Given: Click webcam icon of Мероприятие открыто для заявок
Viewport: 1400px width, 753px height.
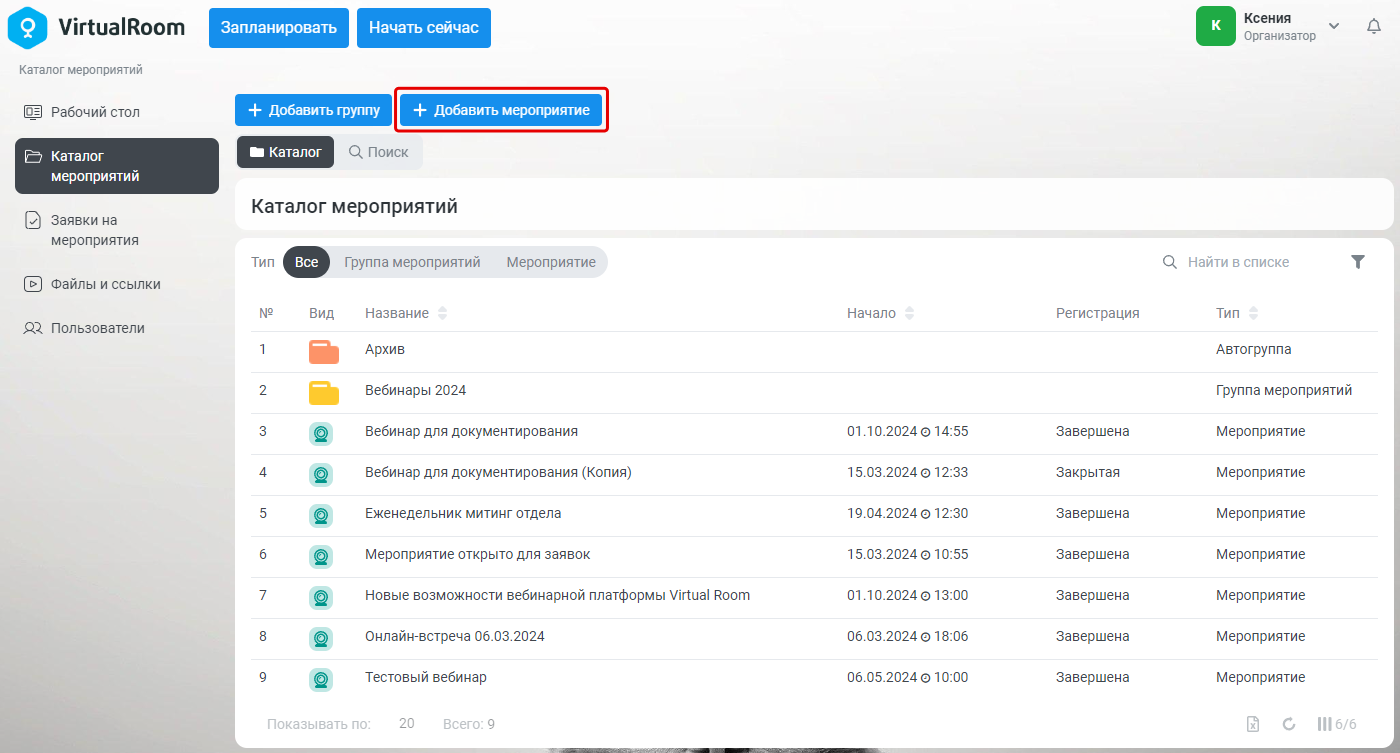Looking at the screenshot, I should pyautogui.click(x=321, y=556).
